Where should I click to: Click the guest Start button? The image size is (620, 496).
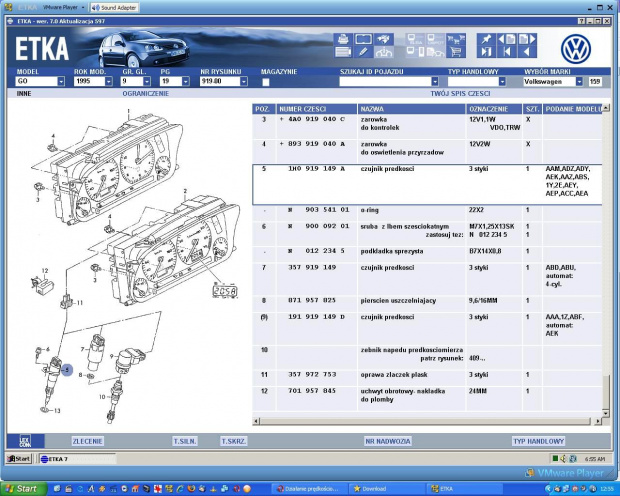point(19,459)
